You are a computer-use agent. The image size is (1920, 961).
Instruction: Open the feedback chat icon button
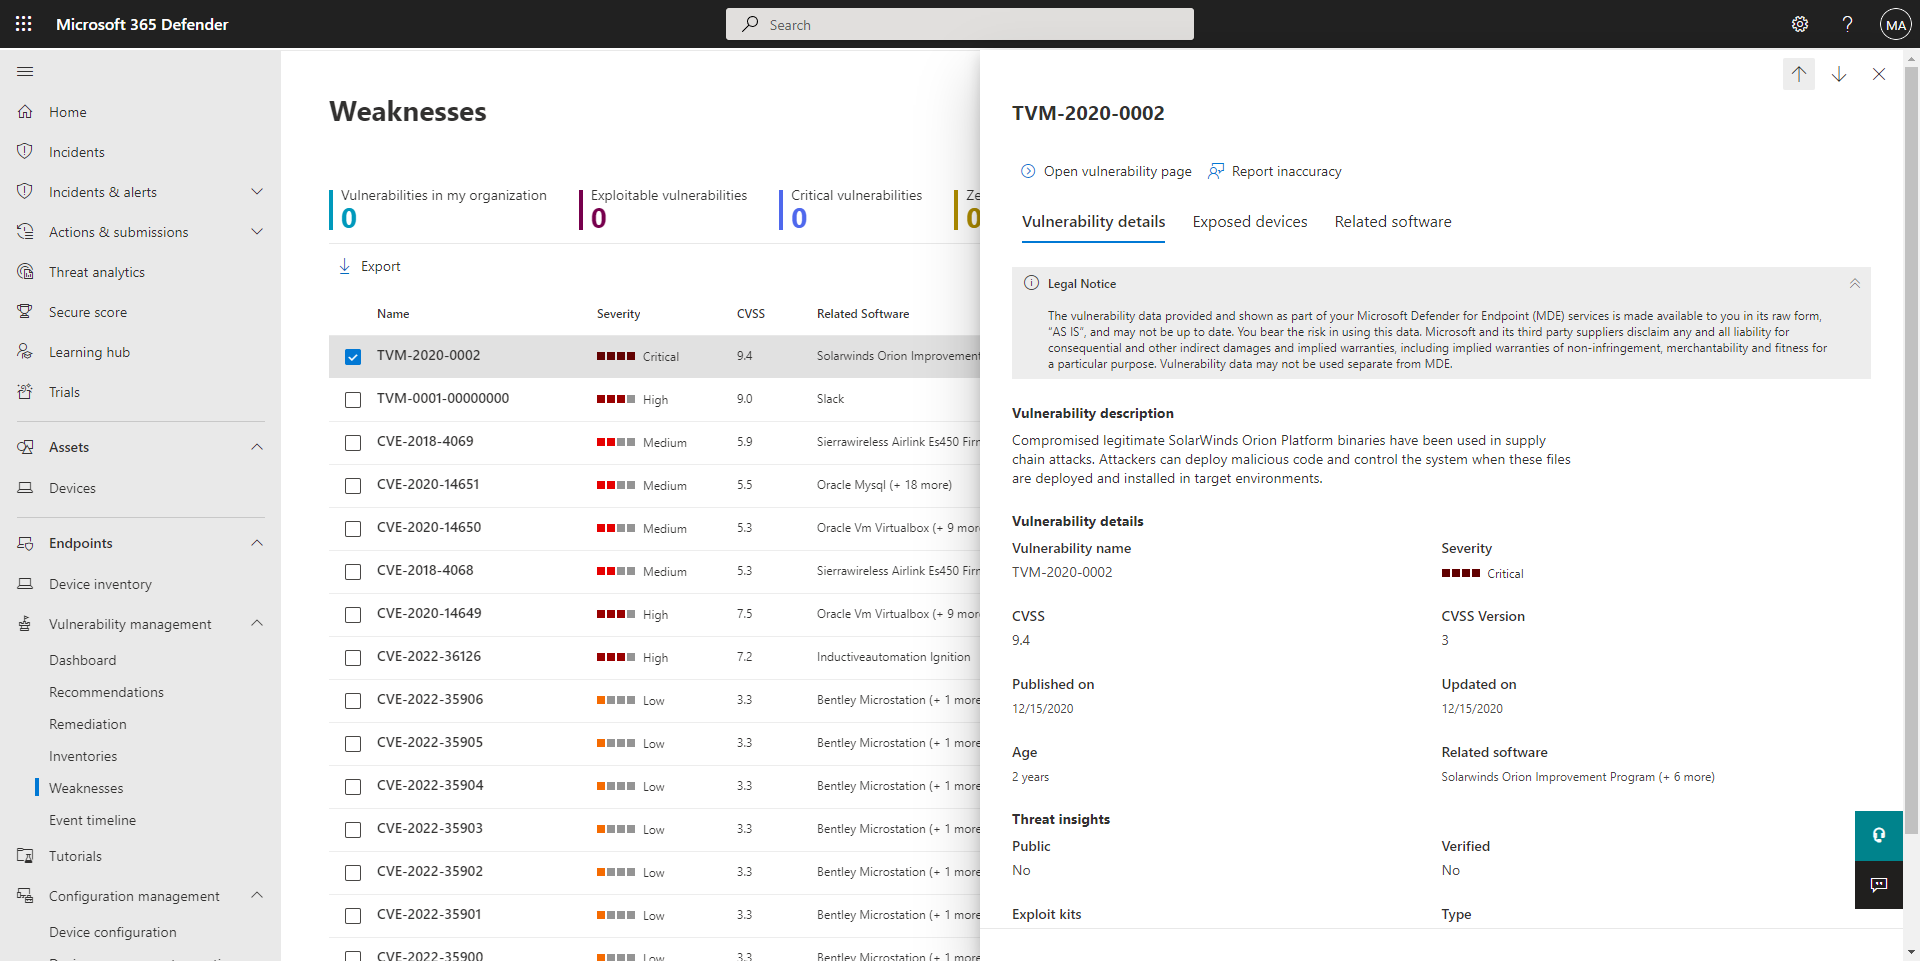(1879, 885)
